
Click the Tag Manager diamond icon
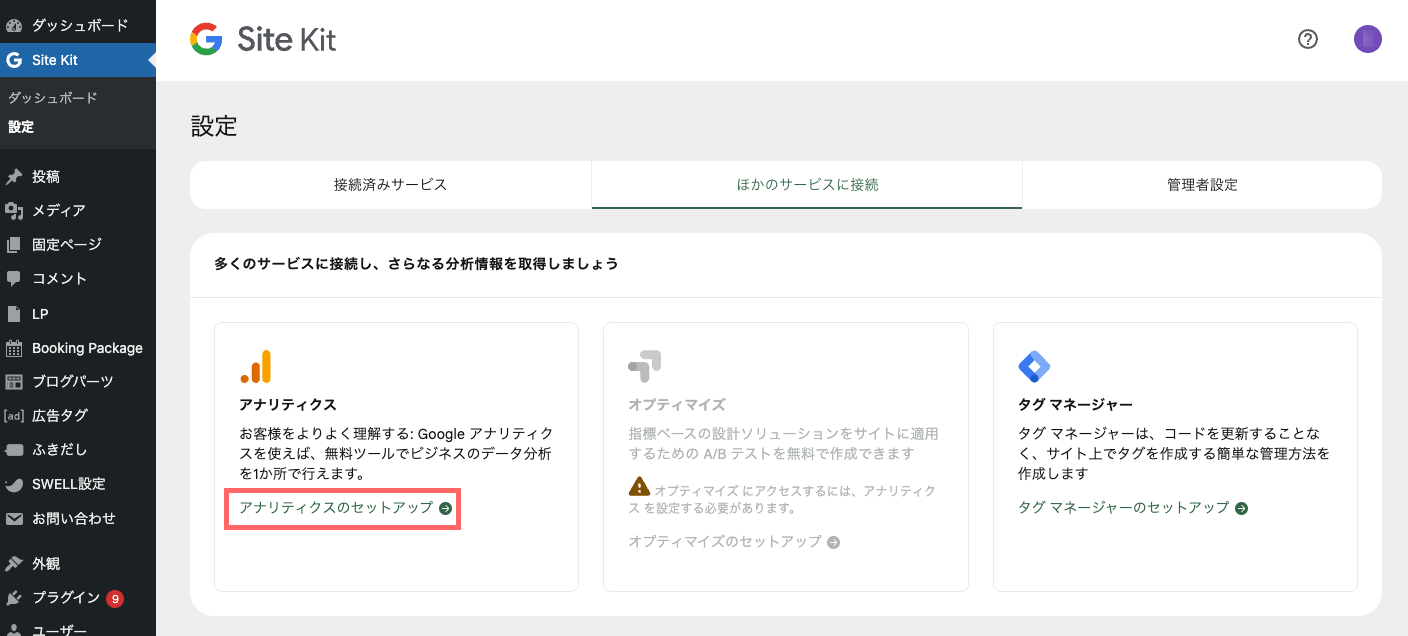pos(1033,367)
